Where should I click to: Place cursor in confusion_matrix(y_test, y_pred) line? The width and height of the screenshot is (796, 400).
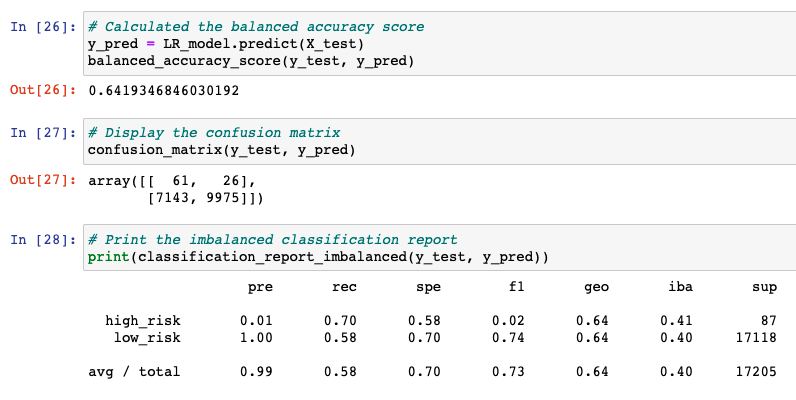coord(221,150)
